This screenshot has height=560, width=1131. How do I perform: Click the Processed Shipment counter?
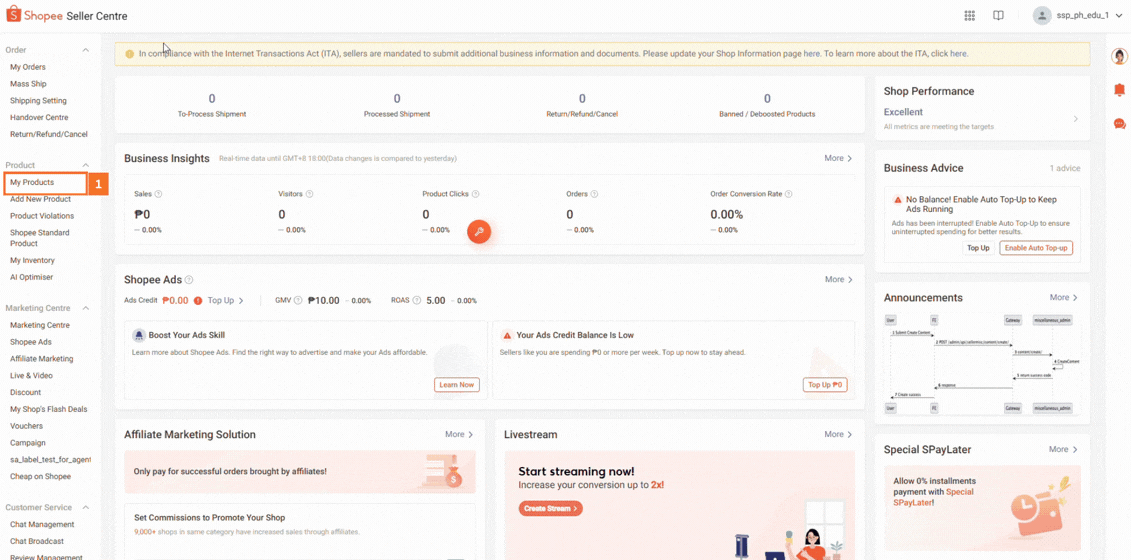[x=397, y=105]
